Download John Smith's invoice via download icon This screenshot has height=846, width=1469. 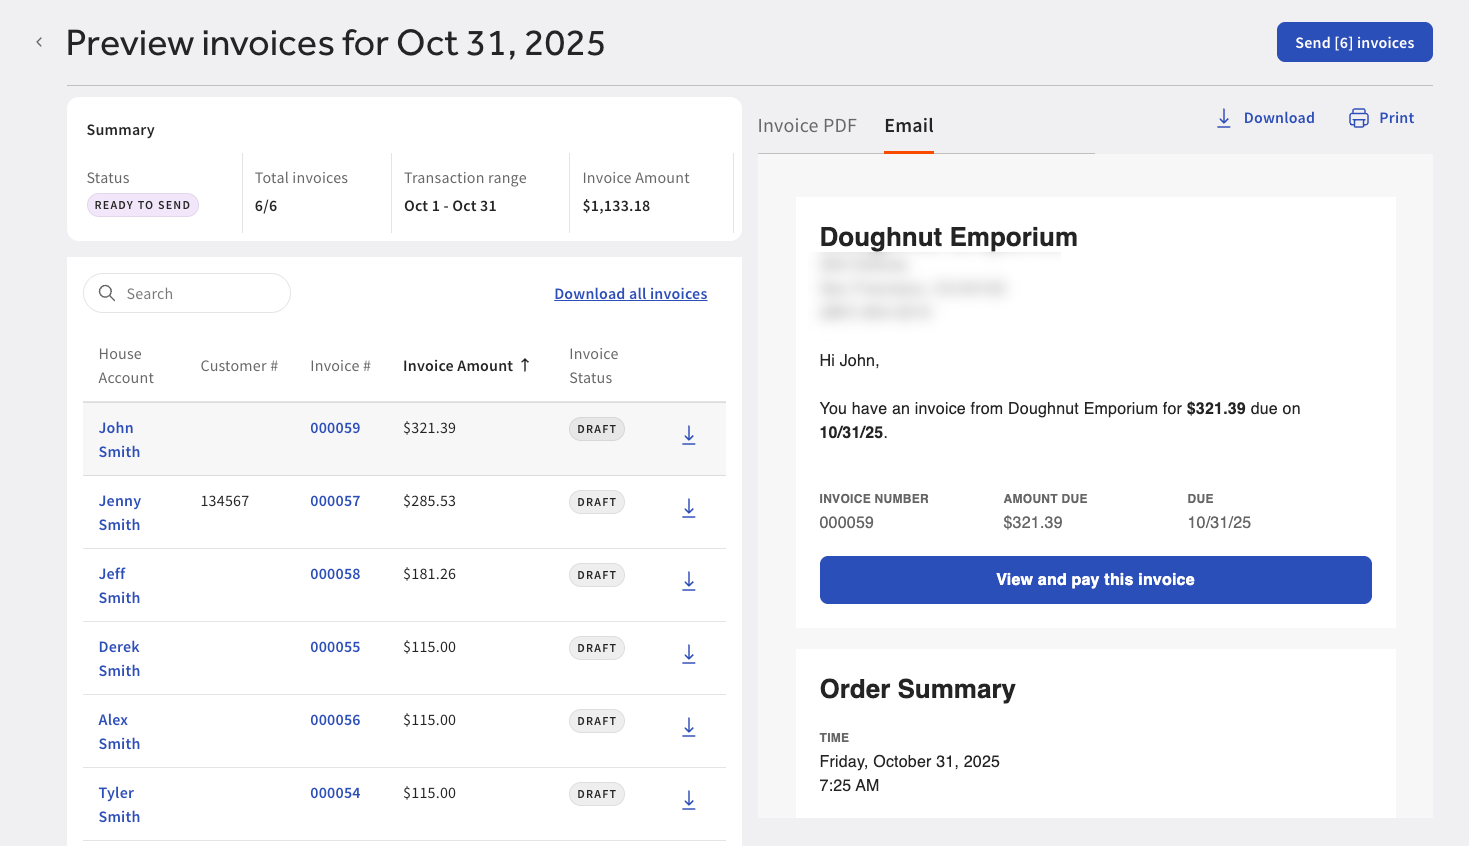(x=689, y=435)
